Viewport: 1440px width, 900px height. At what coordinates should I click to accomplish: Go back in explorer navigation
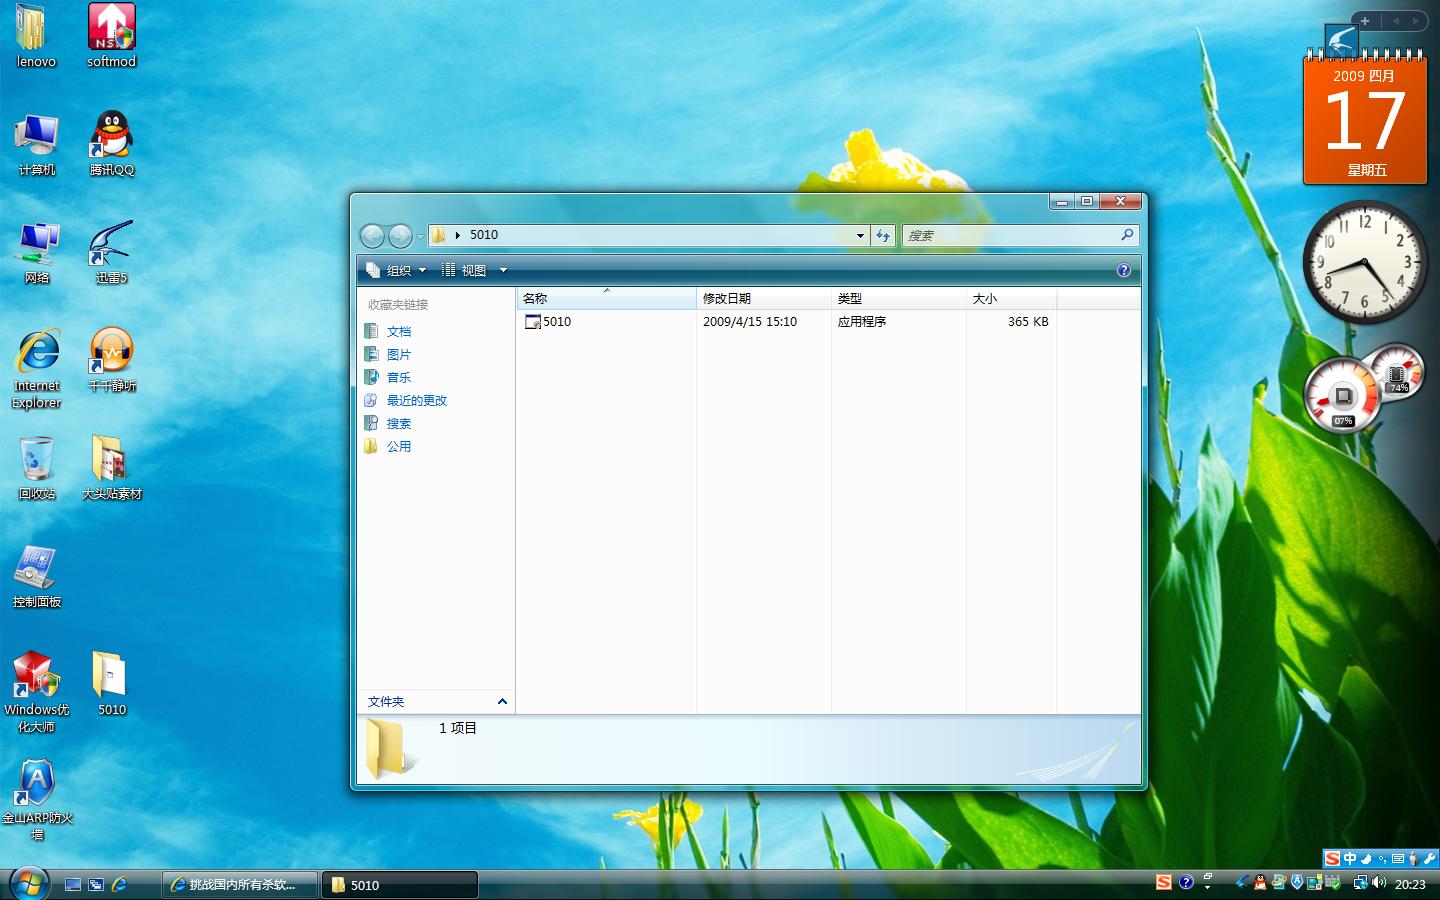click(372, 235)
